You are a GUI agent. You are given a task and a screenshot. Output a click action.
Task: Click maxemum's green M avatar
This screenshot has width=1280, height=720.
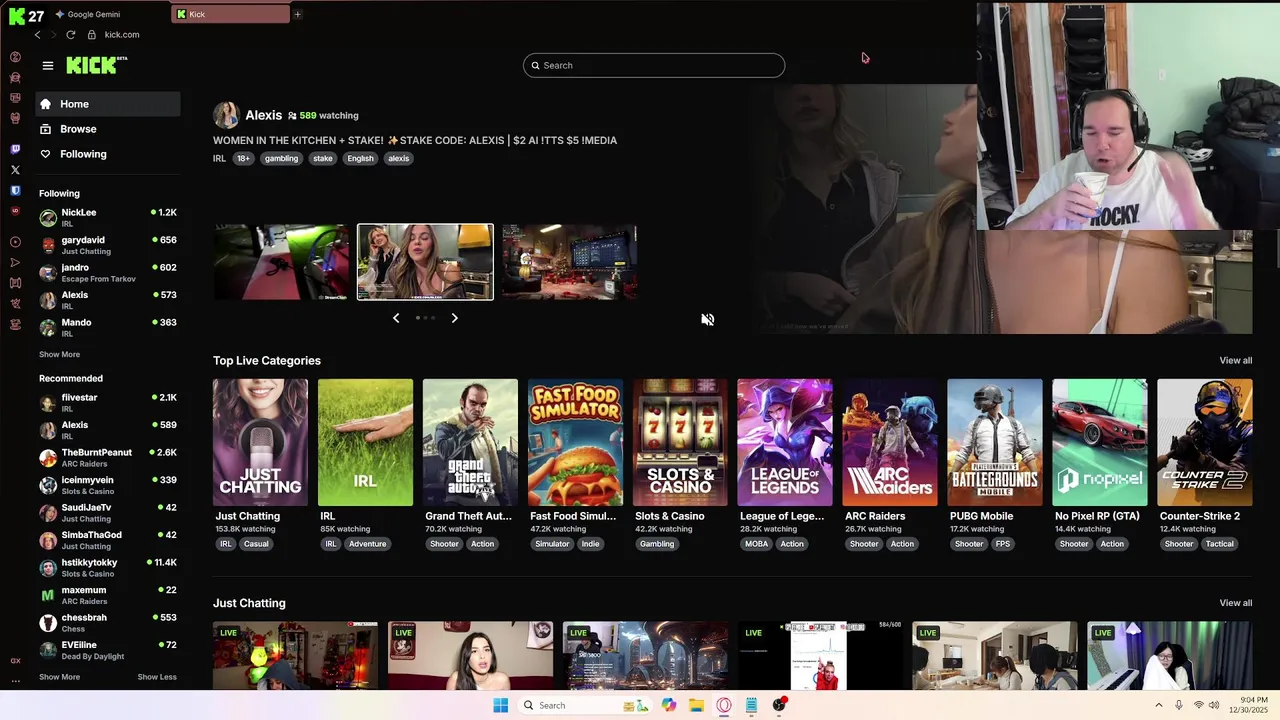point(48,595)
